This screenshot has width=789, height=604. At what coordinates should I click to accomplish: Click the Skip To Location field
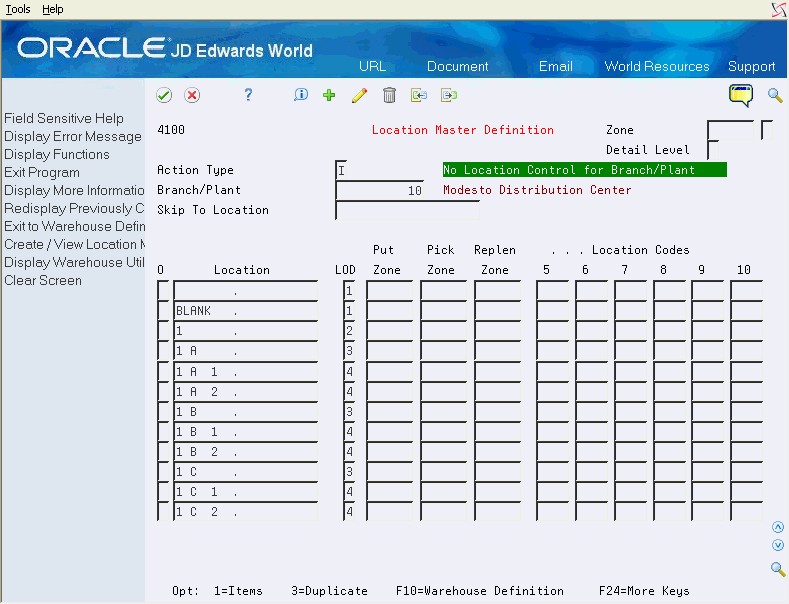tap(407, 210)
